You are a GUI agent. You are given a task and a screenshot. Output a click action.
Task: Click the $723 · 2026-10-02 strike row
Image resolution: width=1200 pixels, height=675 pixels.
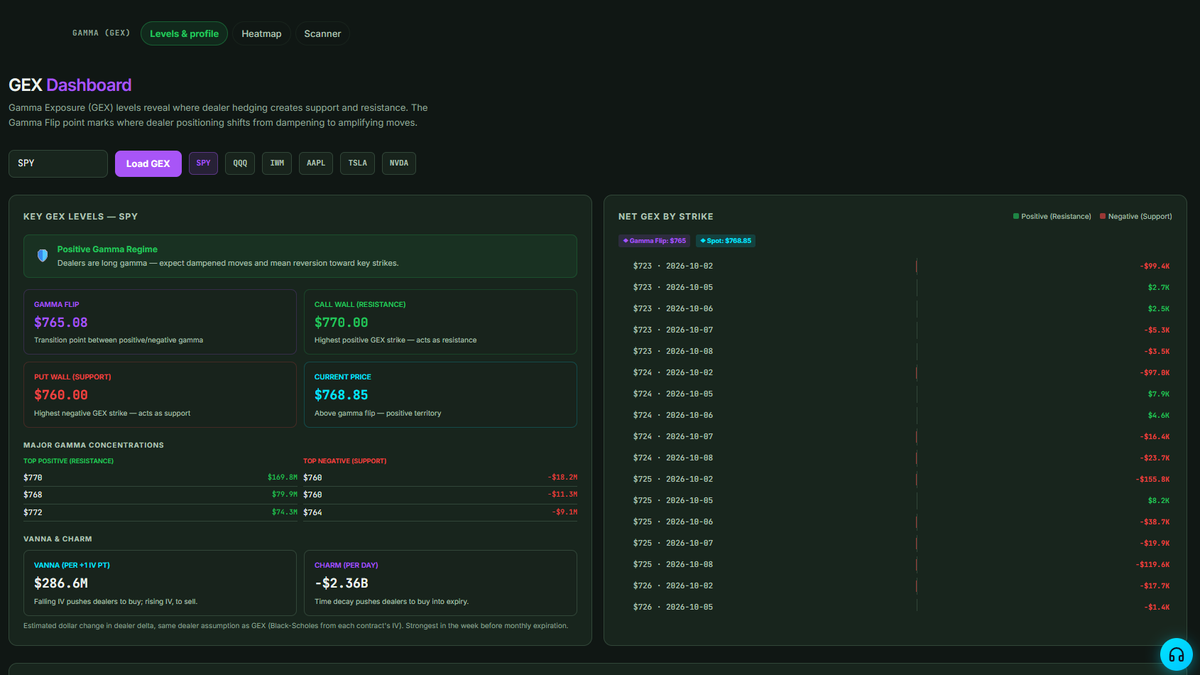coord(895,266)
